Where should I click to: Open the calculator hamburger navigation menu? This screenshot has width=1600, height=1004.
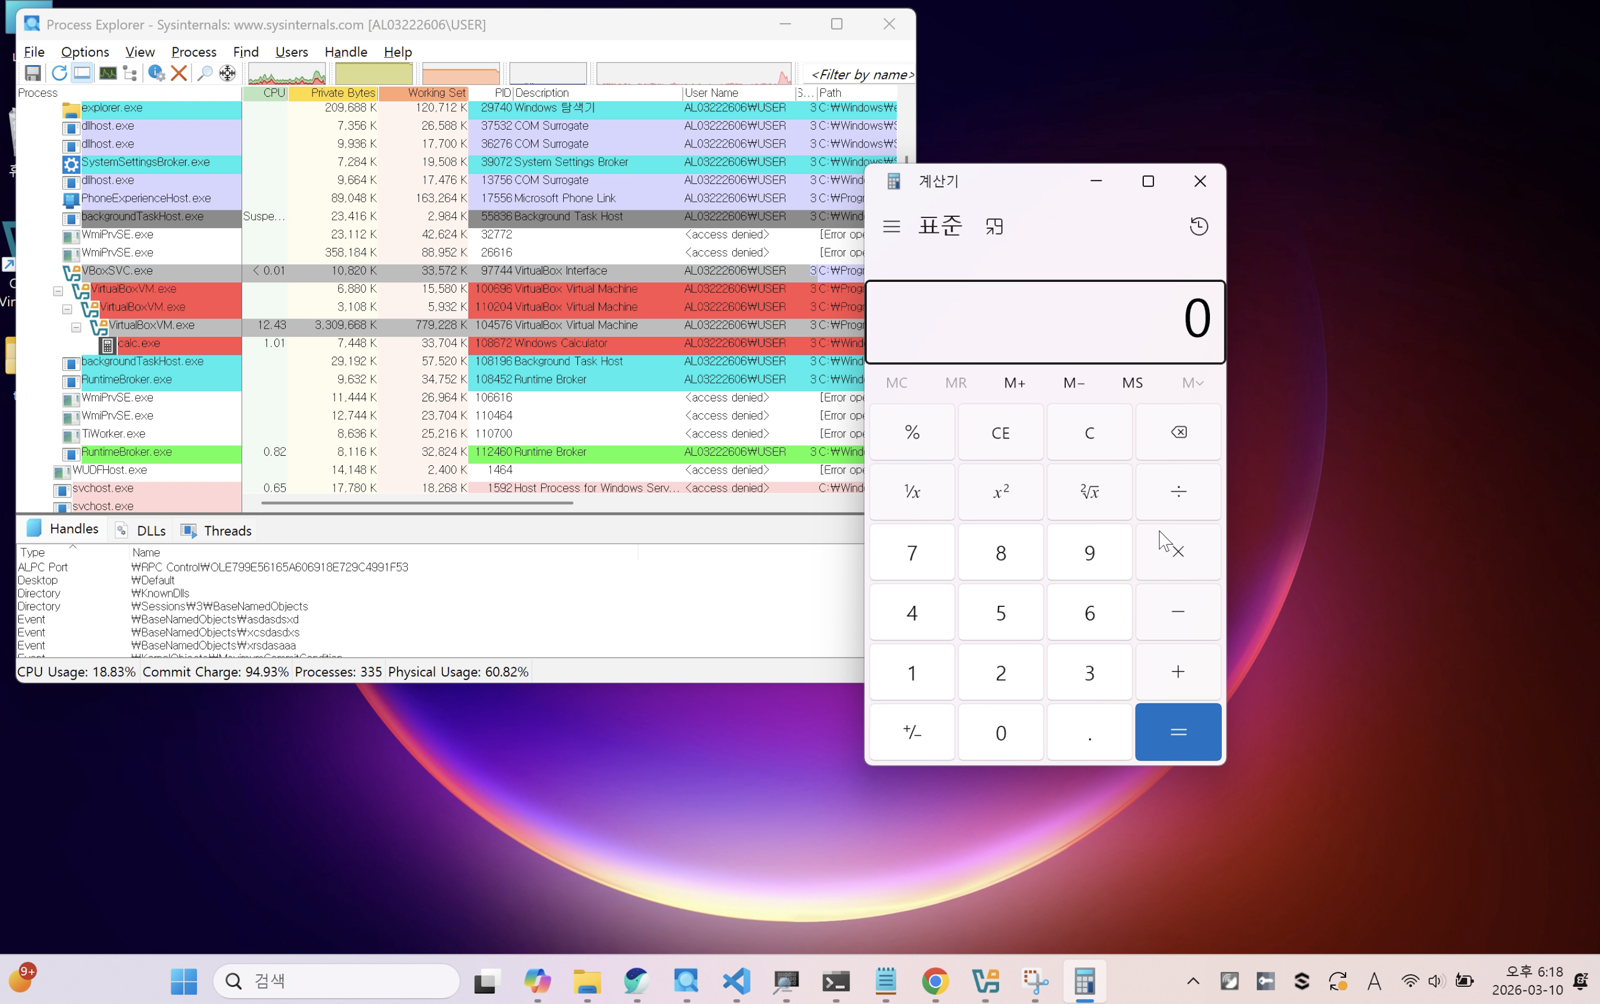(892, 227)
